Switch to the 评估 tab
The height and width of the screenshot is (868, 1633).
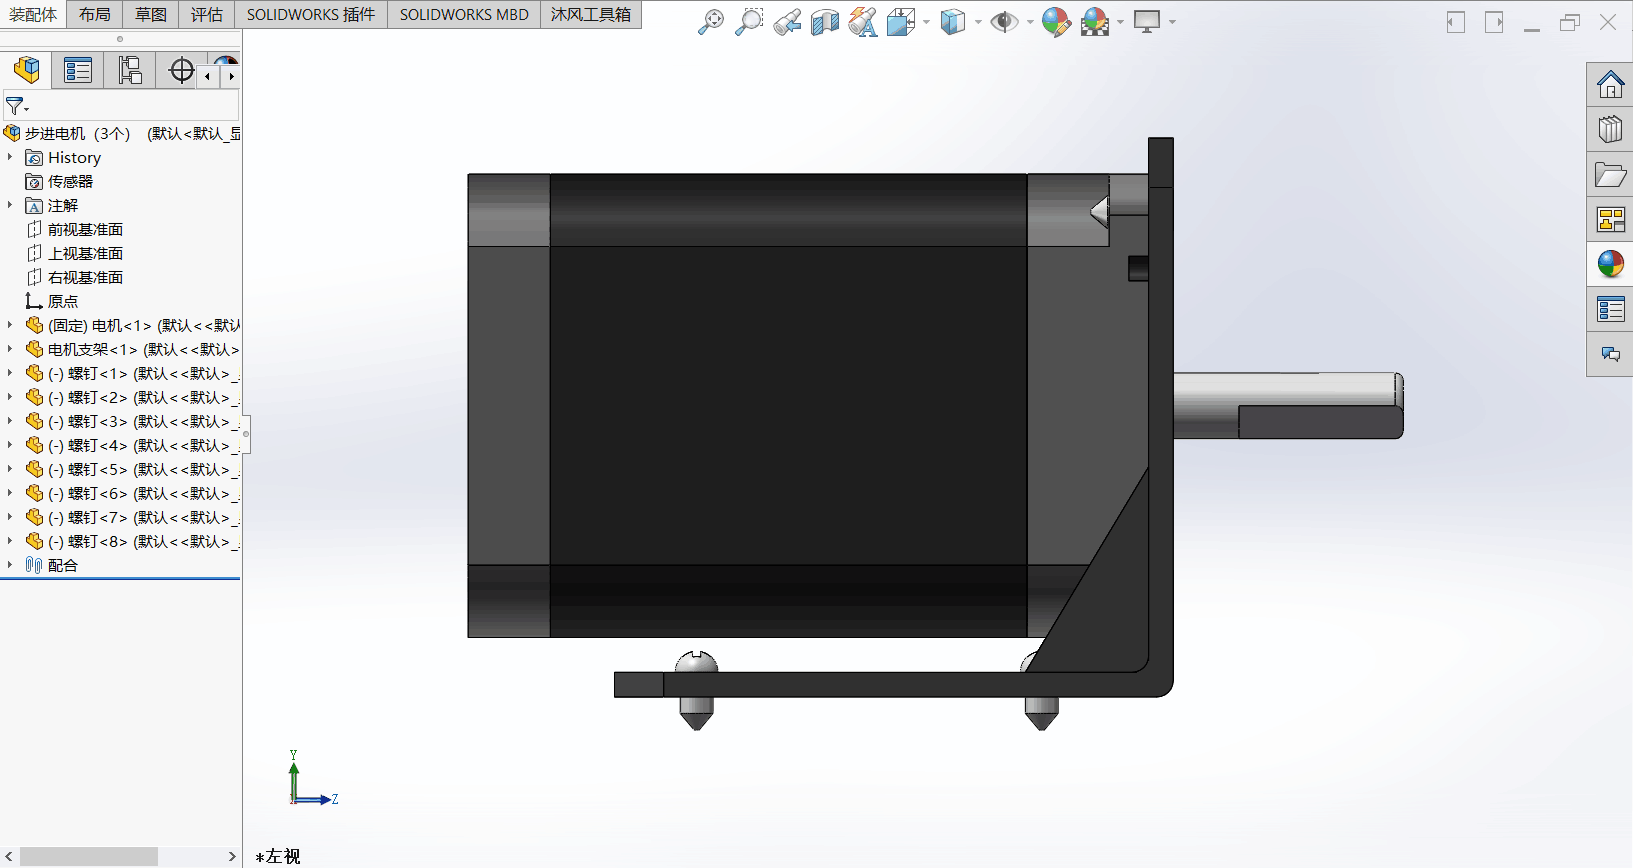pos(207,14)
